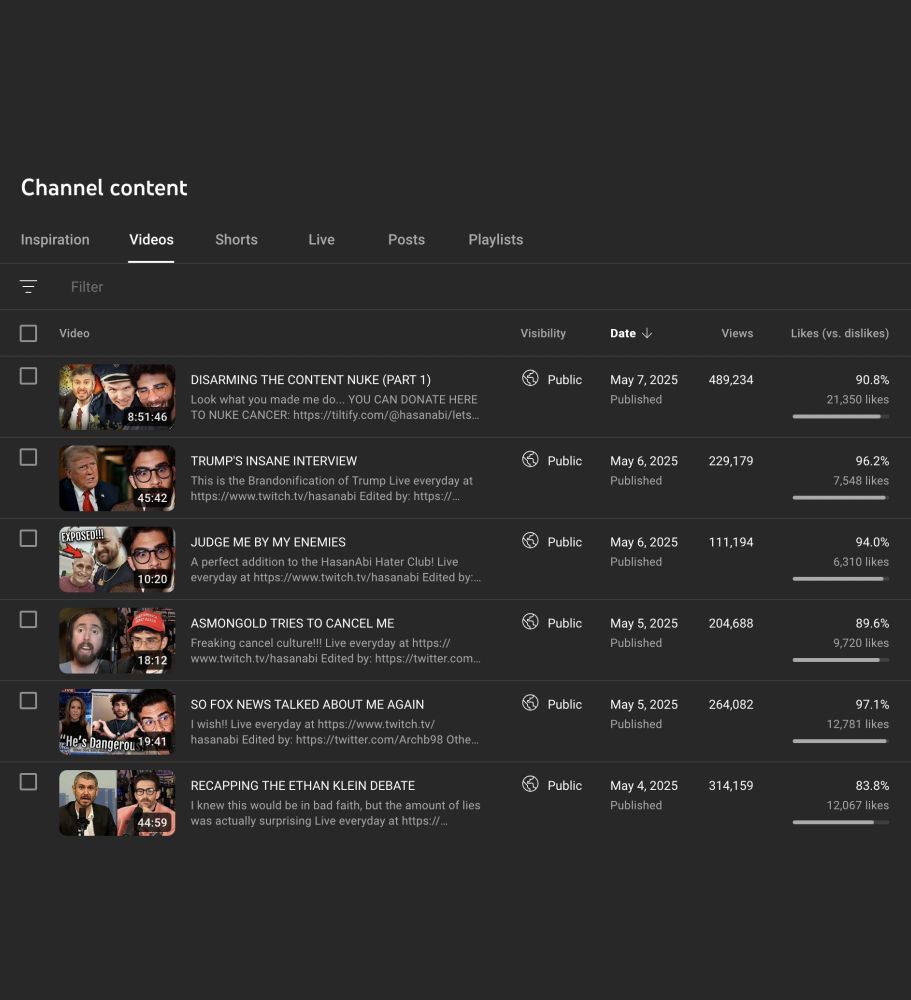Click the 111,194 views value
Image resolution: width=911 pixels, height=1000 pixels.
click(731, 541)
